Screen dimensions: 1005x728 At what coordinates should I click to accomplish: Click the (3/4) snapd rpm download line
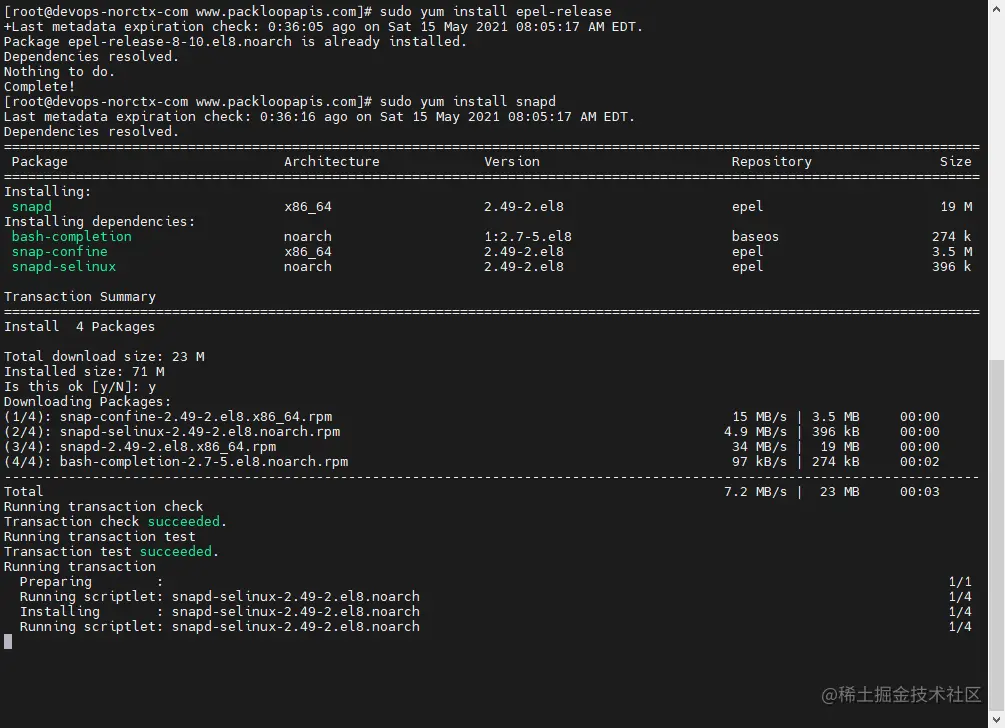tap(472, 447)
